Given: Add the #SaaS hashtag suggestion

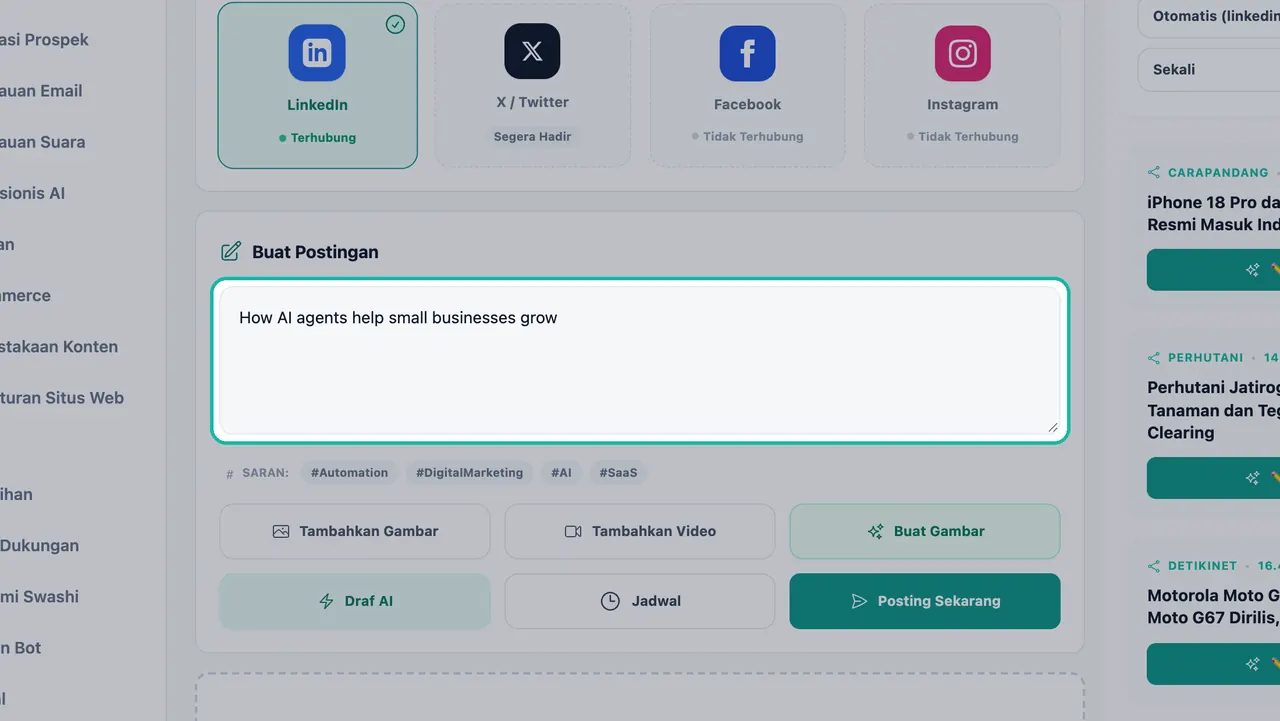Looking at the screenshot, I should [618, 473].
